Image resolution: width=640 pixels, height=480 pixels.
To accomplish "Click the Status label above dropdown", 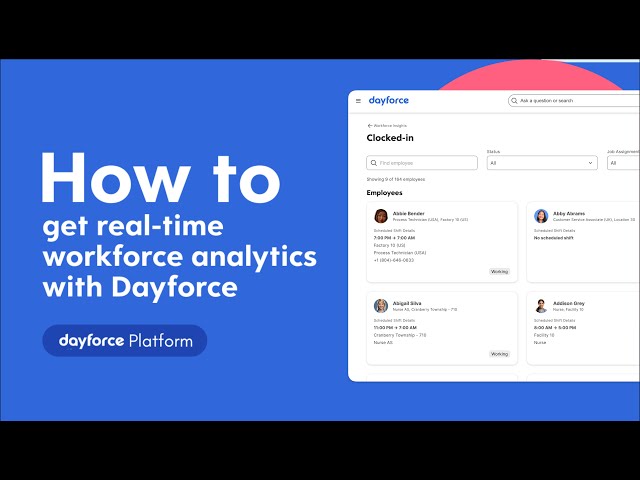I will [493, 151].
